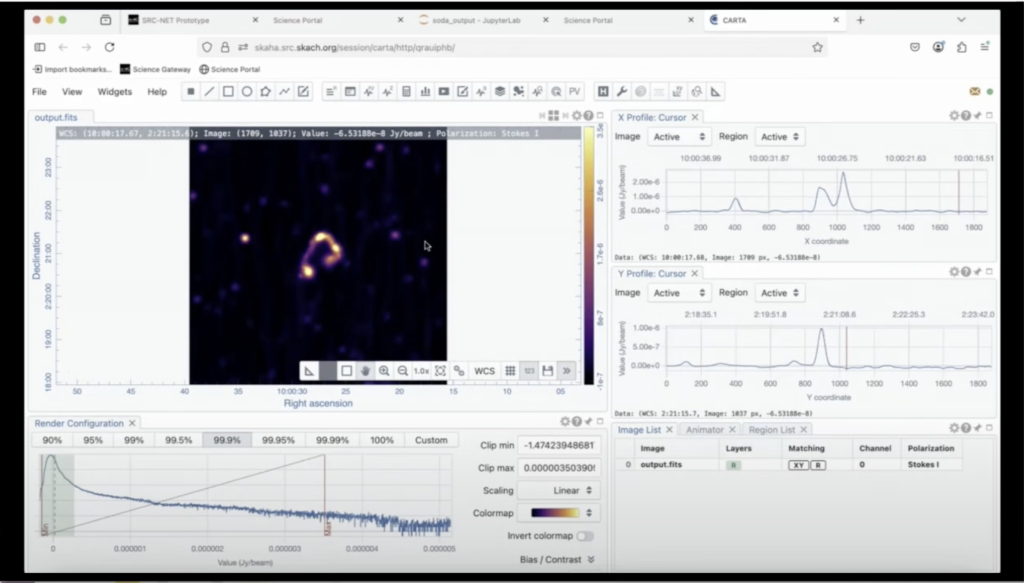
Task: Open the Widgets menu
Action: tap(114, 92)
